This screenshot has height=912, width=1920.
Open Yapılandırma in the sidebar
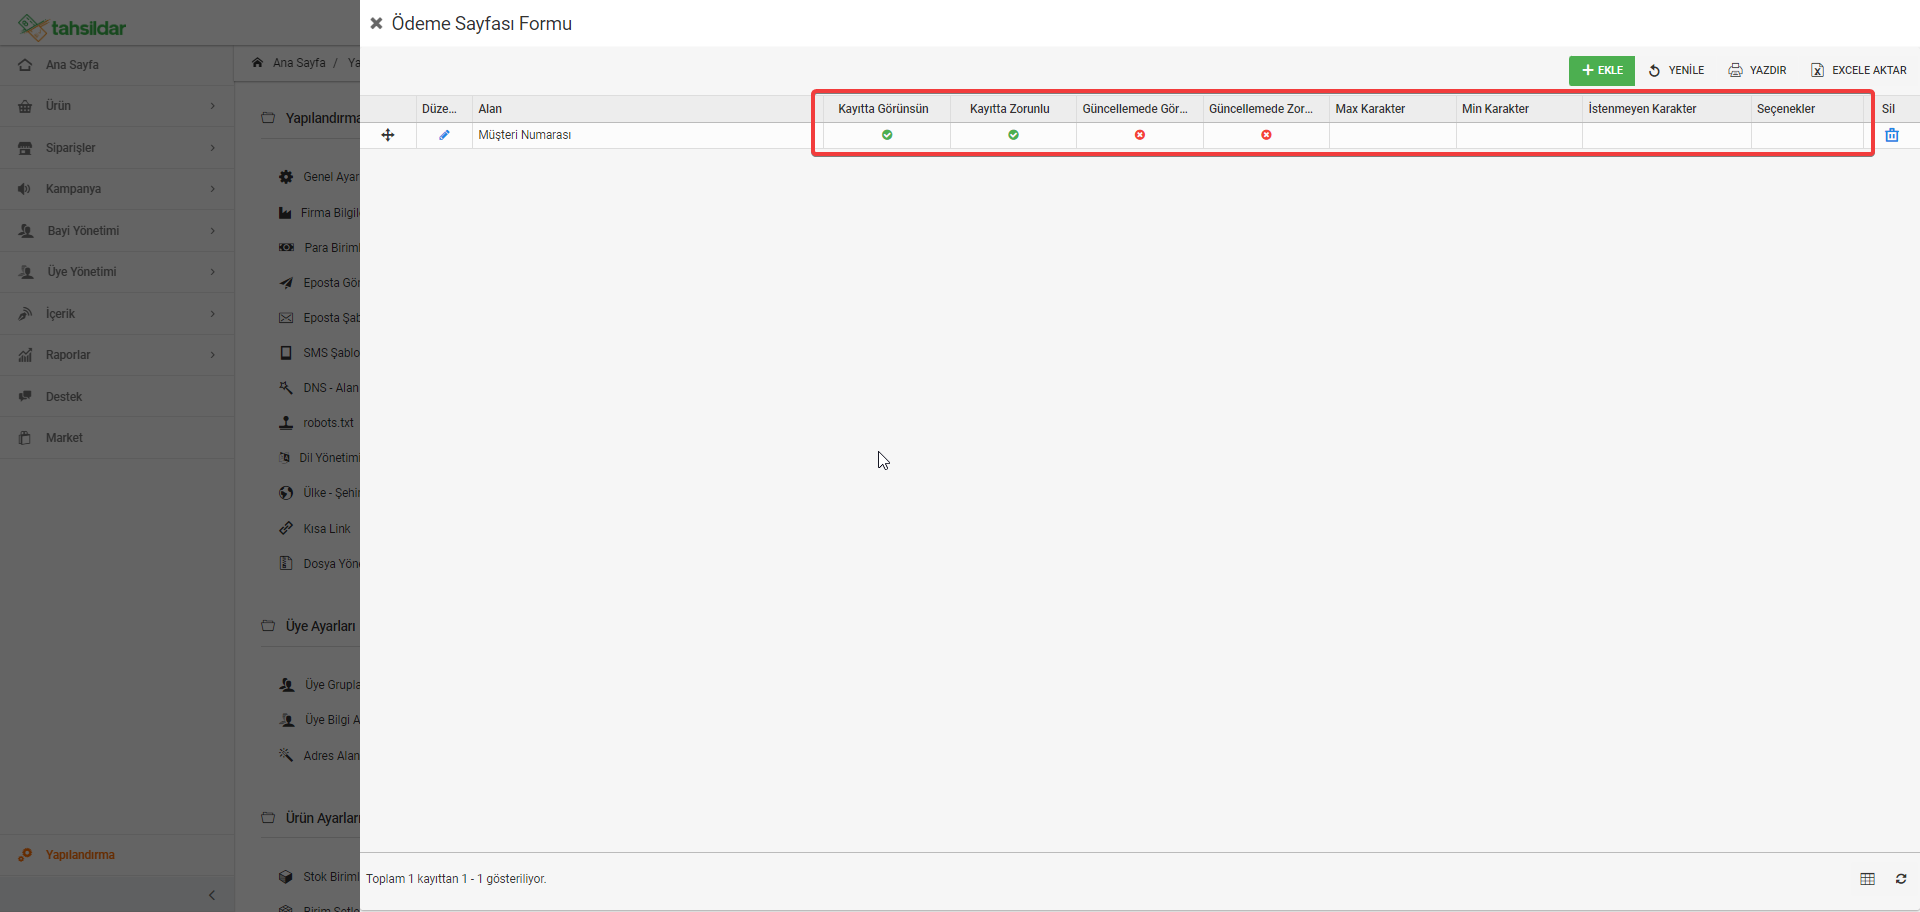[x=117, y=855]
